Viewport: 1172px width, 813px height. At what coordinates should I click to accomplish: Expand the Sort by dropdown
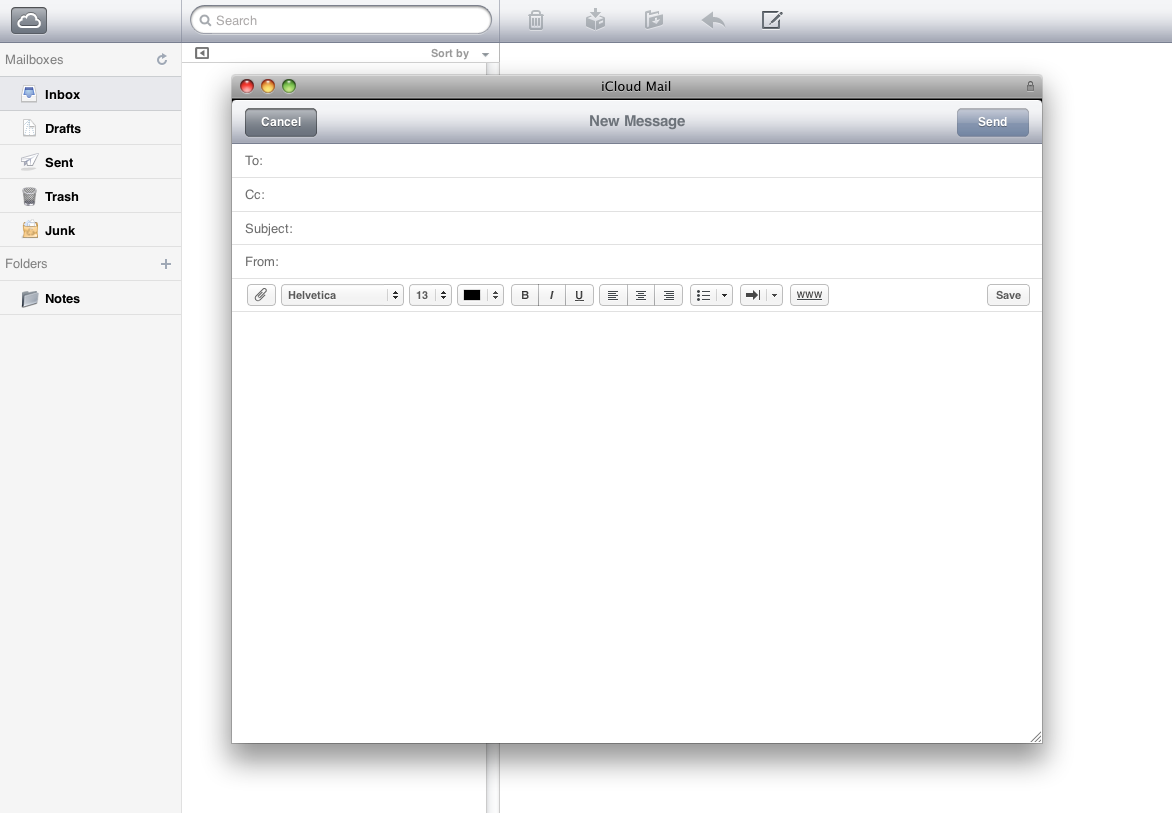click(459, 53)
